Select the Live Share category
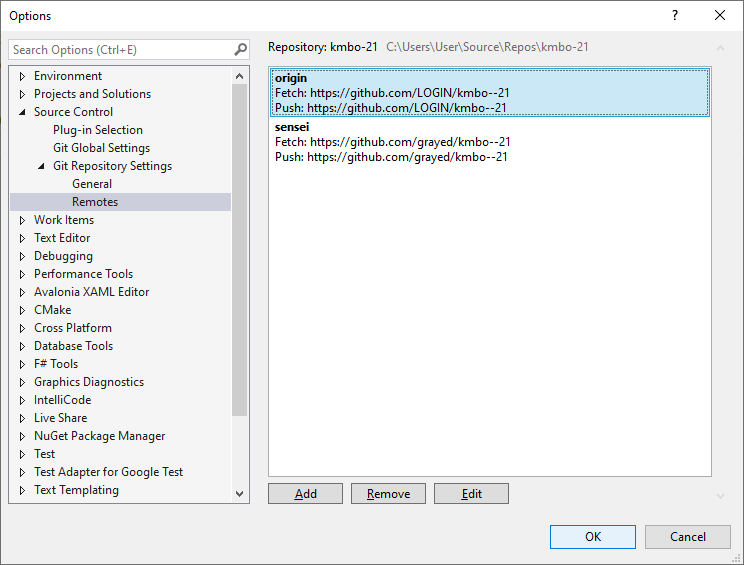Screen dimensions: 744x565 60,418
